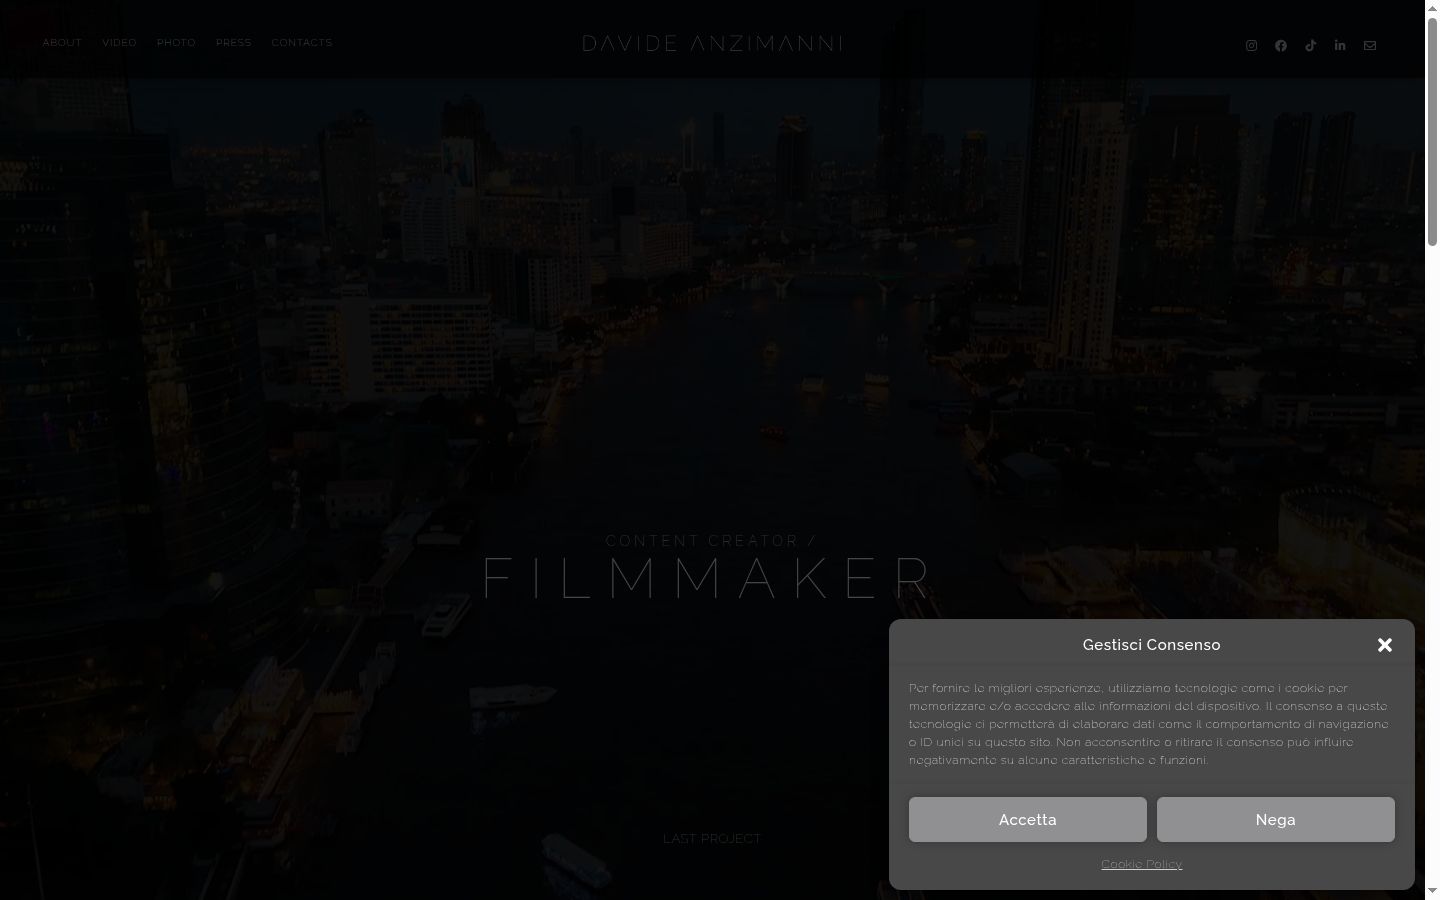Click the Nega cookie button
This screenshot has height=900, width=1440.
(1276, 819)
